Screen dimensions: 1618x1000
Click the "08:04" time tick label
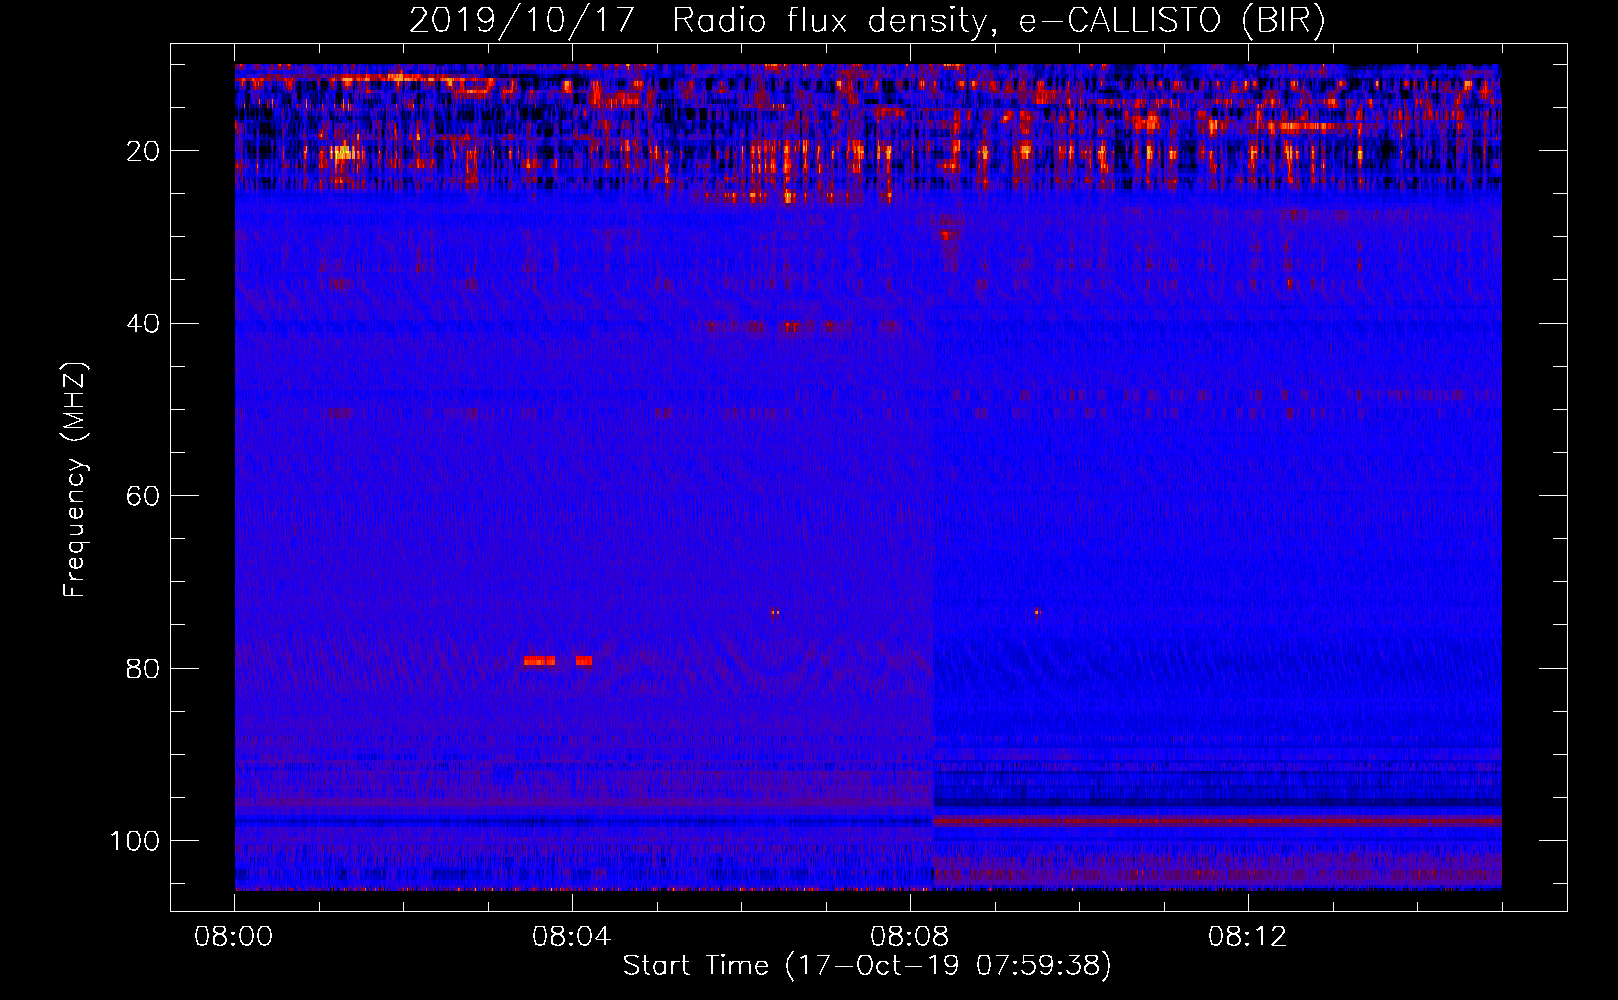point(572,937)
